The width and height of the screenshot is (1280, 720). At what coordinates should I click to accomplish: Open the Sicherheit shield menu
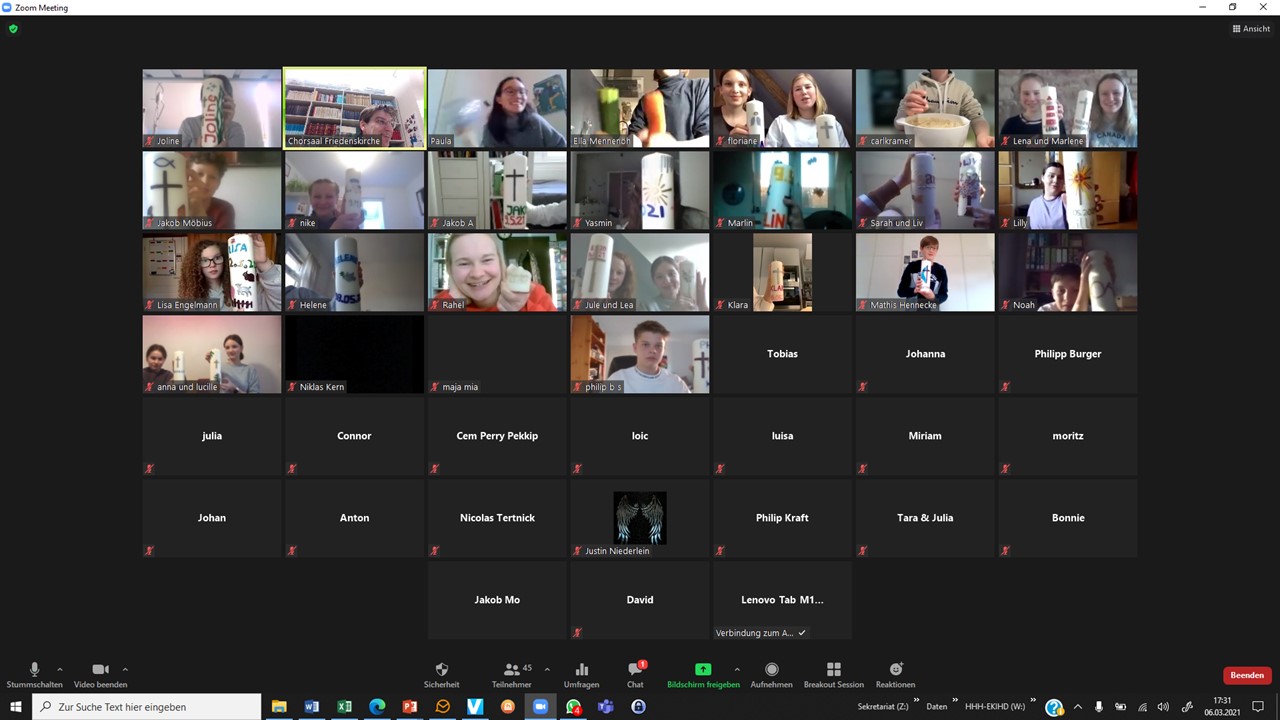pyautogui.click(x=441, y=675)
